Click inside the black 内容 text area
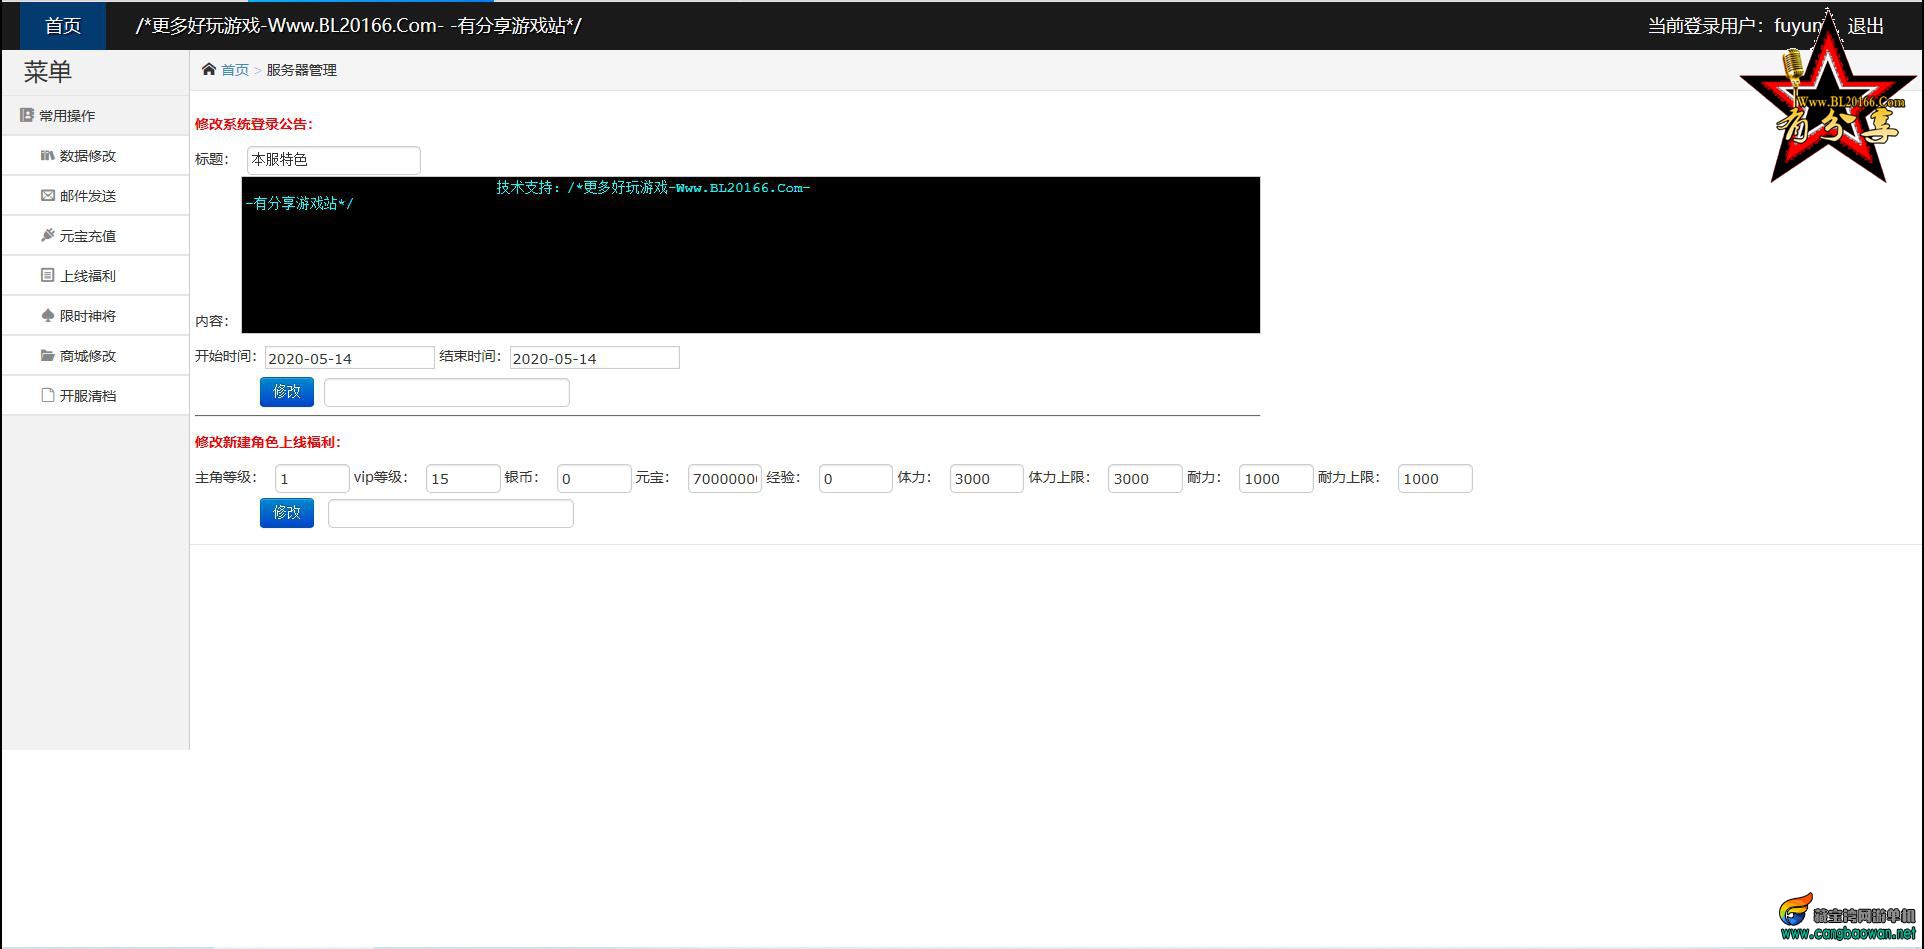Image resolution: width=1924 pixels, height=949 pixels. [751, 255]
